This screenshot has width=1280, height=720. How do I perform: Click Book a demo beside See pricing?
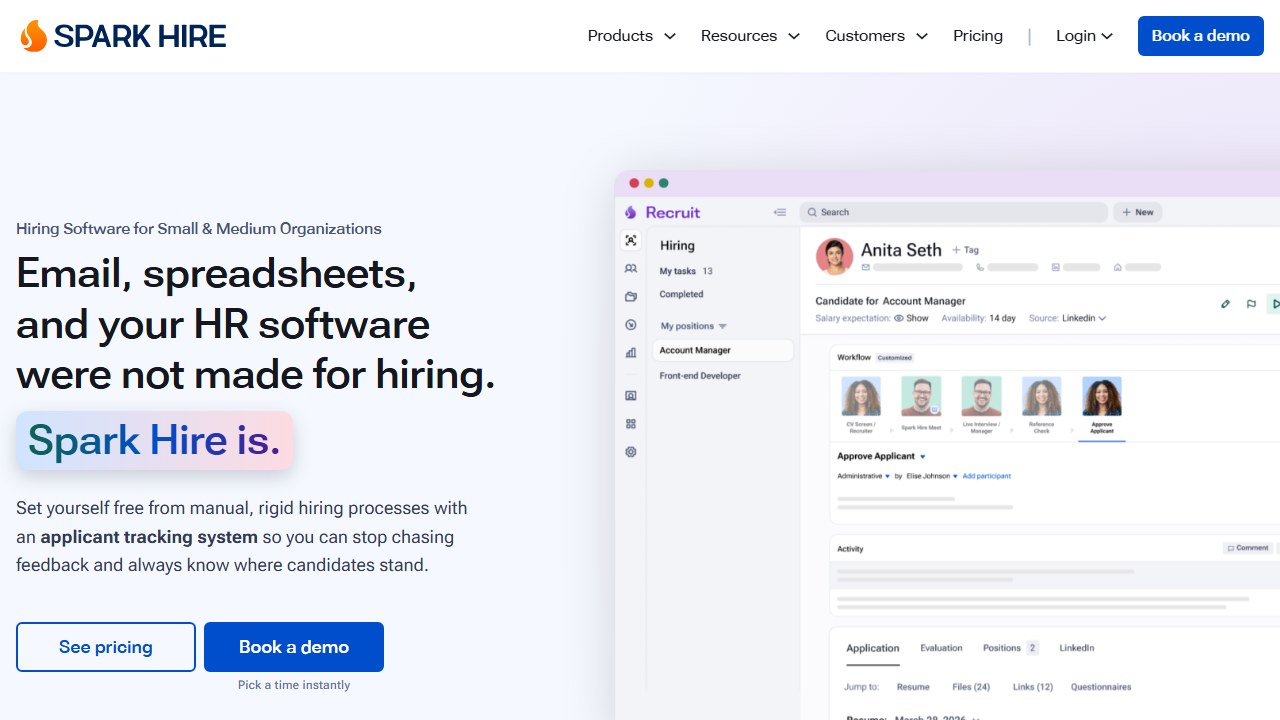(x=294, y=647)
